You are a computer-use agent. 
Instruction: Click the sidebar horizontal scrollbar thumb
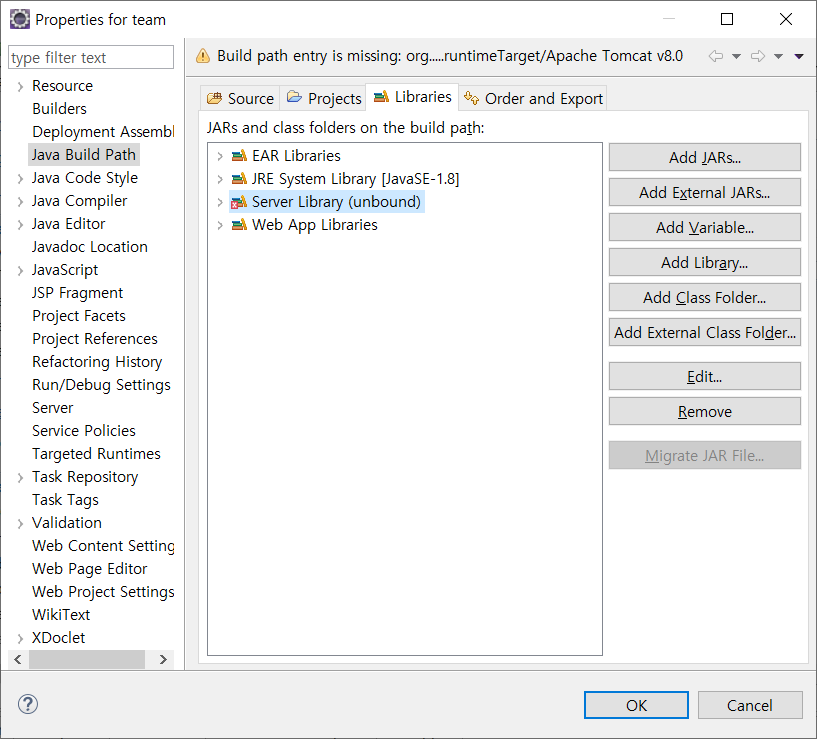point(86,659)
